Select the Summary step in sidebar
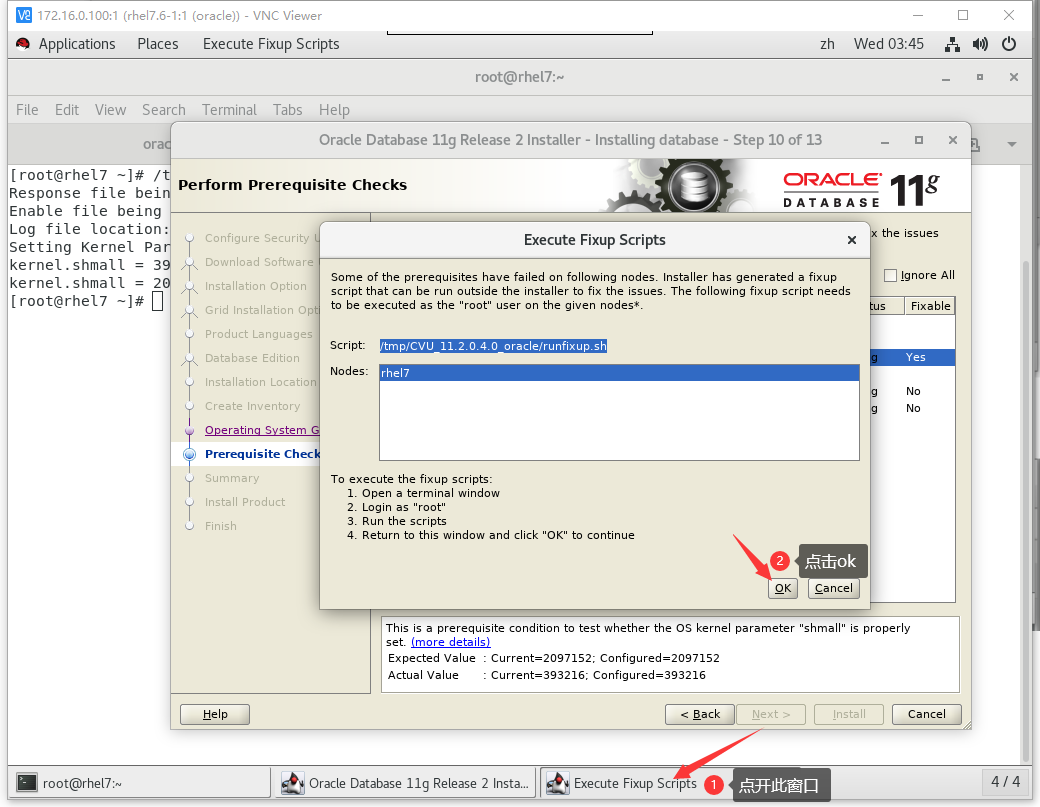The width and height of the screenshot is (1040, 807). coord(231,478)
